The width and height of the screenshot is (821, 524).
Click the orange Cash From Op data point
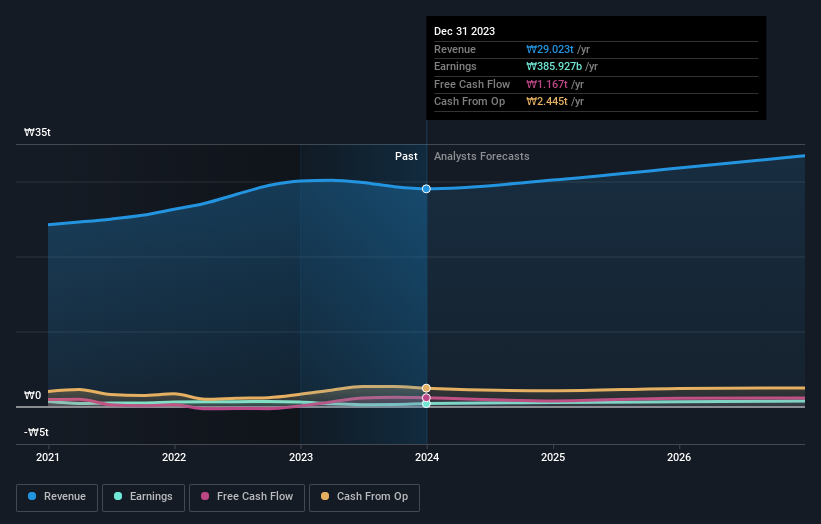[426, 388]
